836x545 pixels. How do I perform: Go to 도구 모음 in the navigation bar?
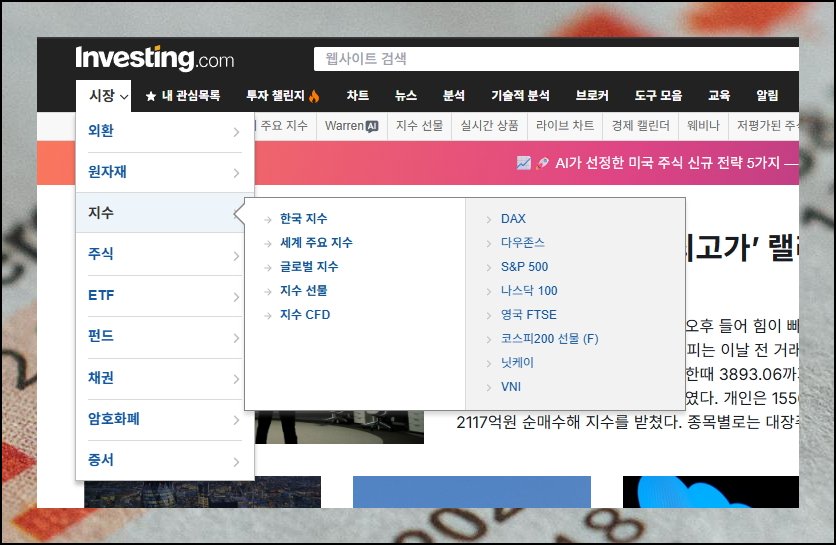tap(658, 96)
